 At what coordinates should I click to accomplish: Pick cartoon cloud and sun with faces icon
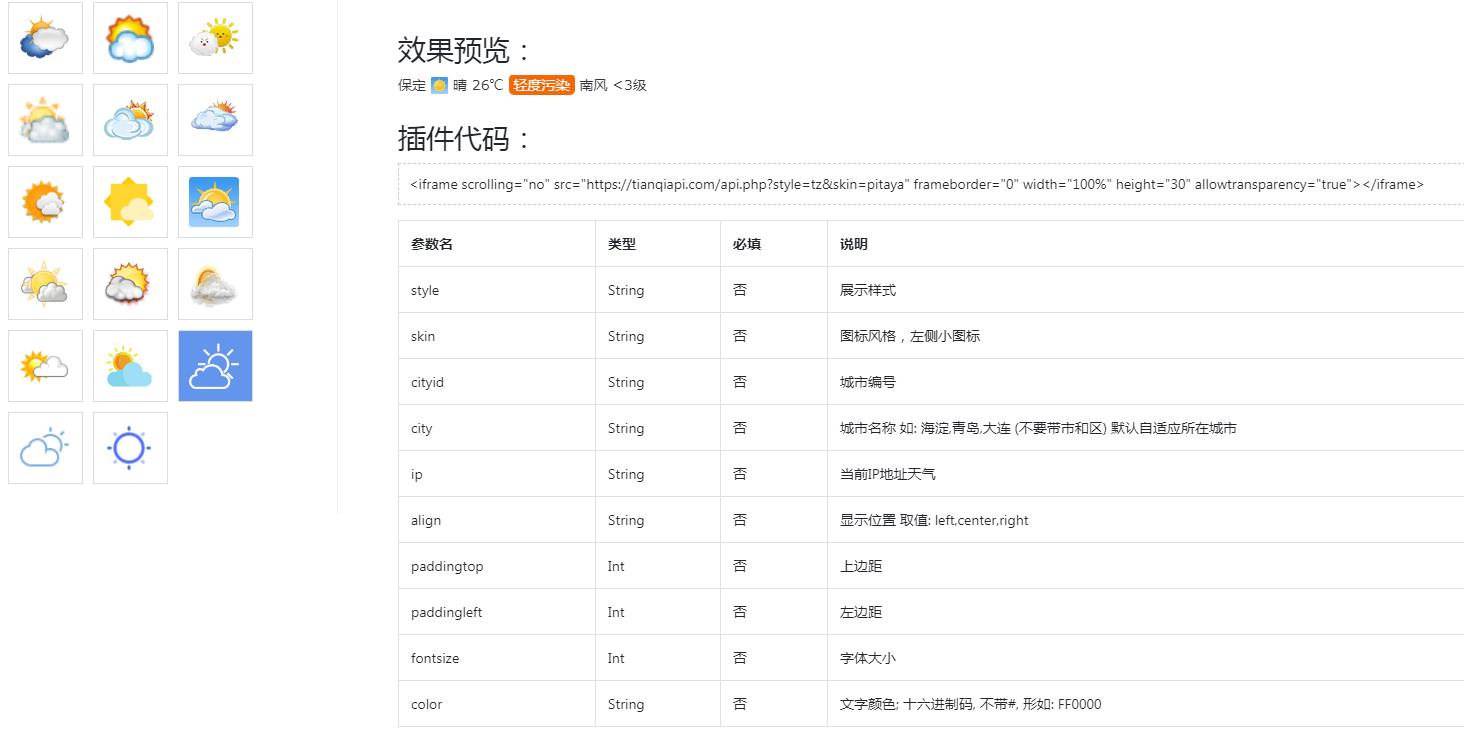click(x=215, y=38)
